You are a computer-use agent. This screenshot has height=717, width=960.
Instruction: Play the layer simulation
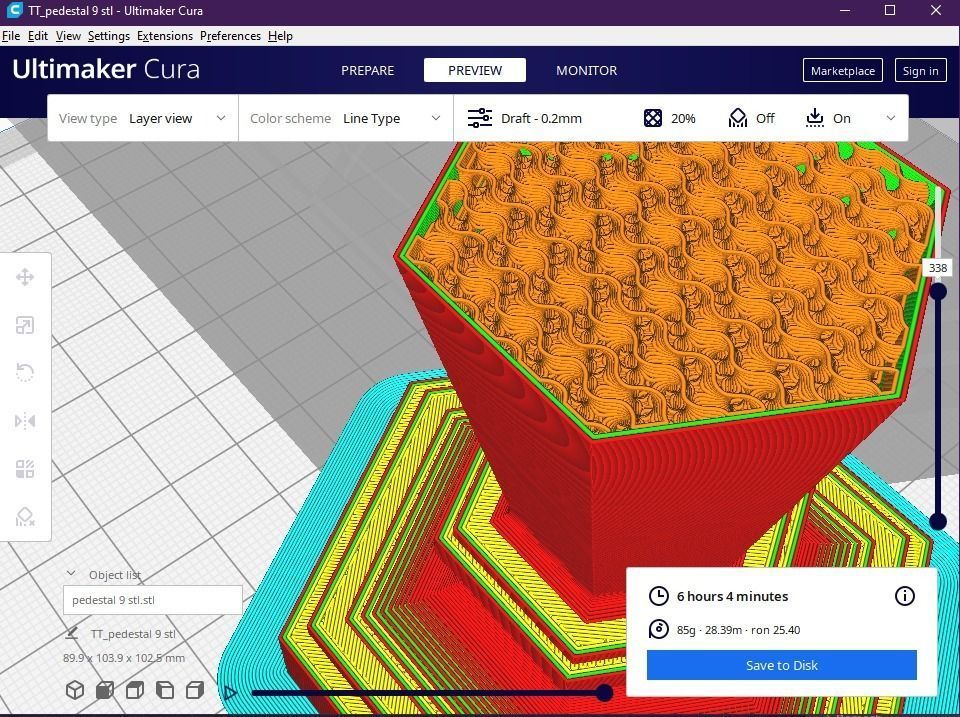tap(230, 693)
